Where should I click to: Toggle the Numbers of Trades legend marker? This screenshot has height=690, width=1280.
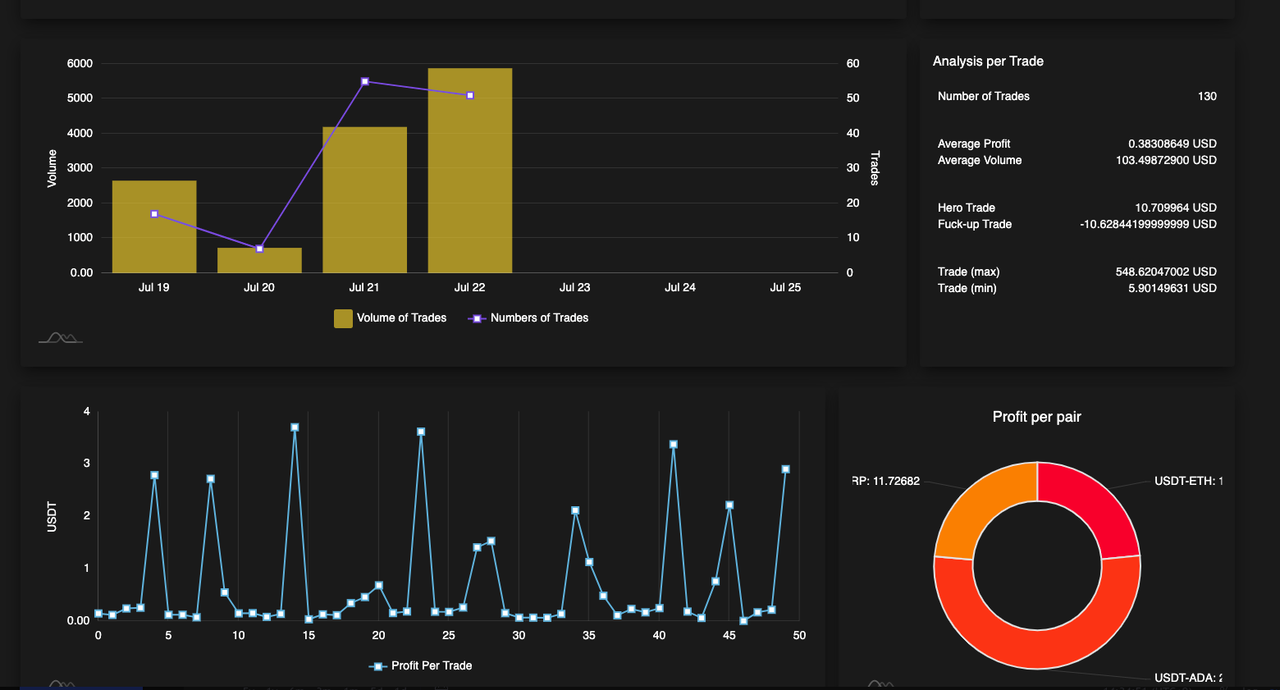point(476,318)
